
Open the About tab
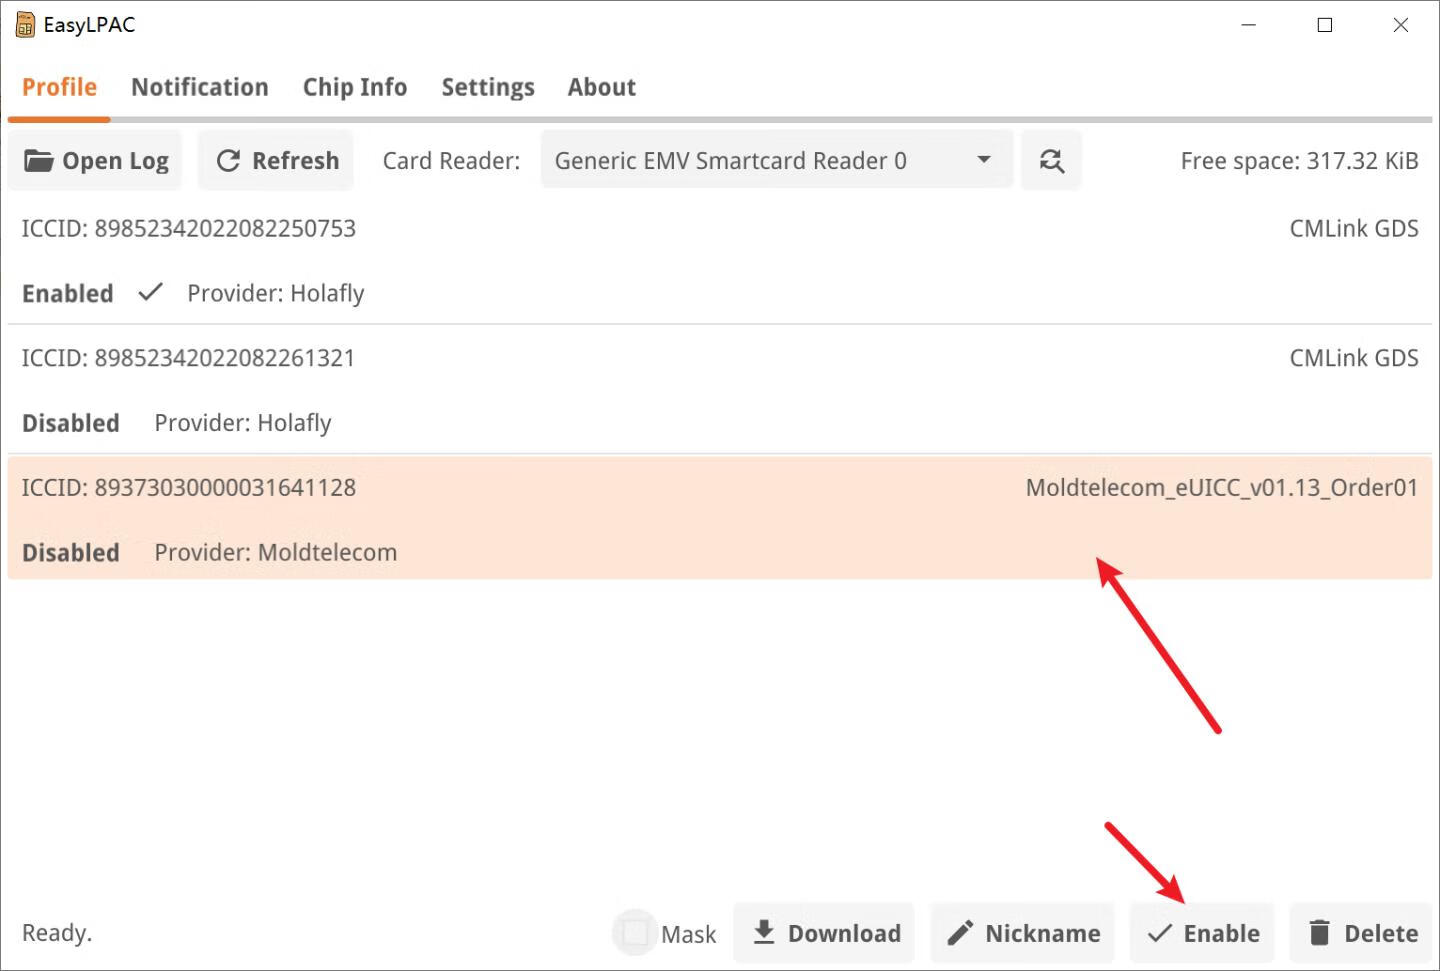pyautogui.click(x=602, y=88)
